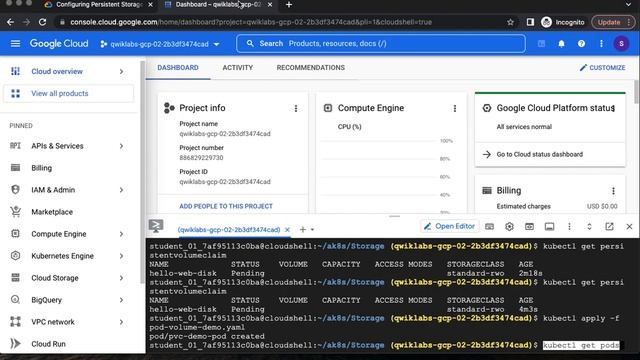Image resolution: width=640 pixels, height=360 pixels.
Task: Expand the Cloud Storage submenu
Action: [121, 278]
